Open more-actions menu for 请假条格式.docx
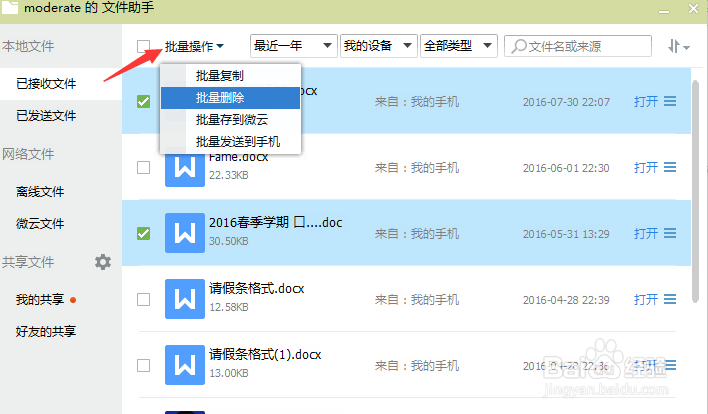This screenshot has width=708, height=414. pyautogui.click(x=670, y=299)
